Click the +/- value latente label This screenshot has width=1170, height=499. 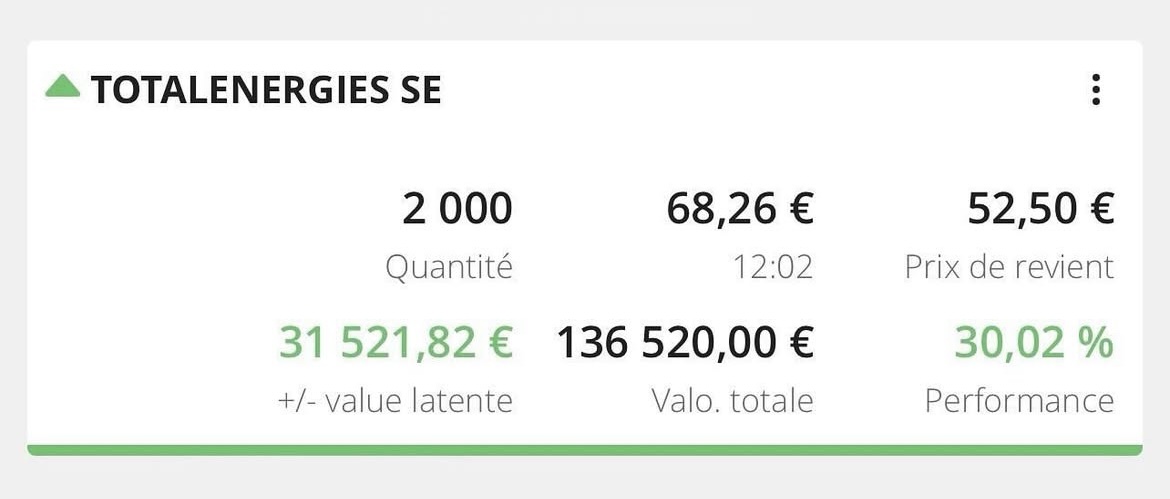395,401
